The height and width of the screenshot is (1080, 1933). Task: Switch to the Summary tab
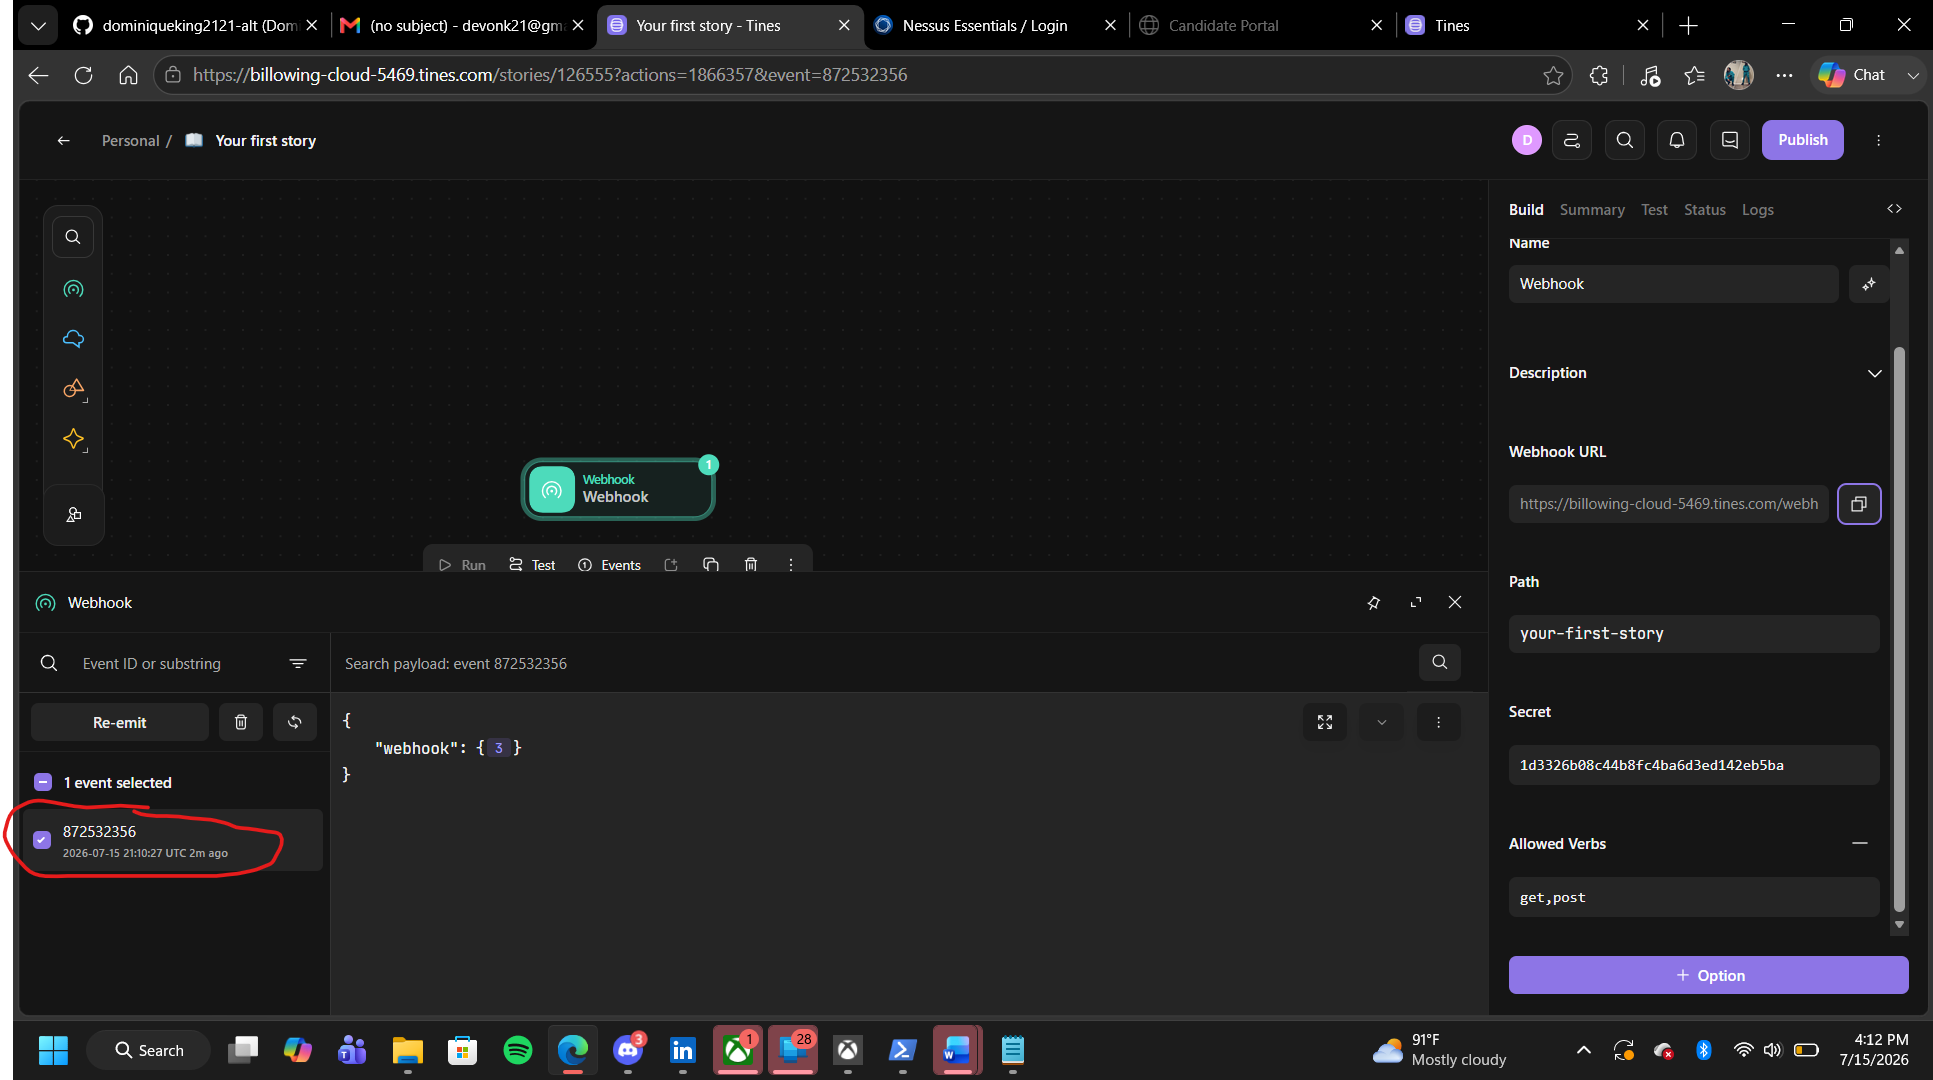click(1592, 209)
